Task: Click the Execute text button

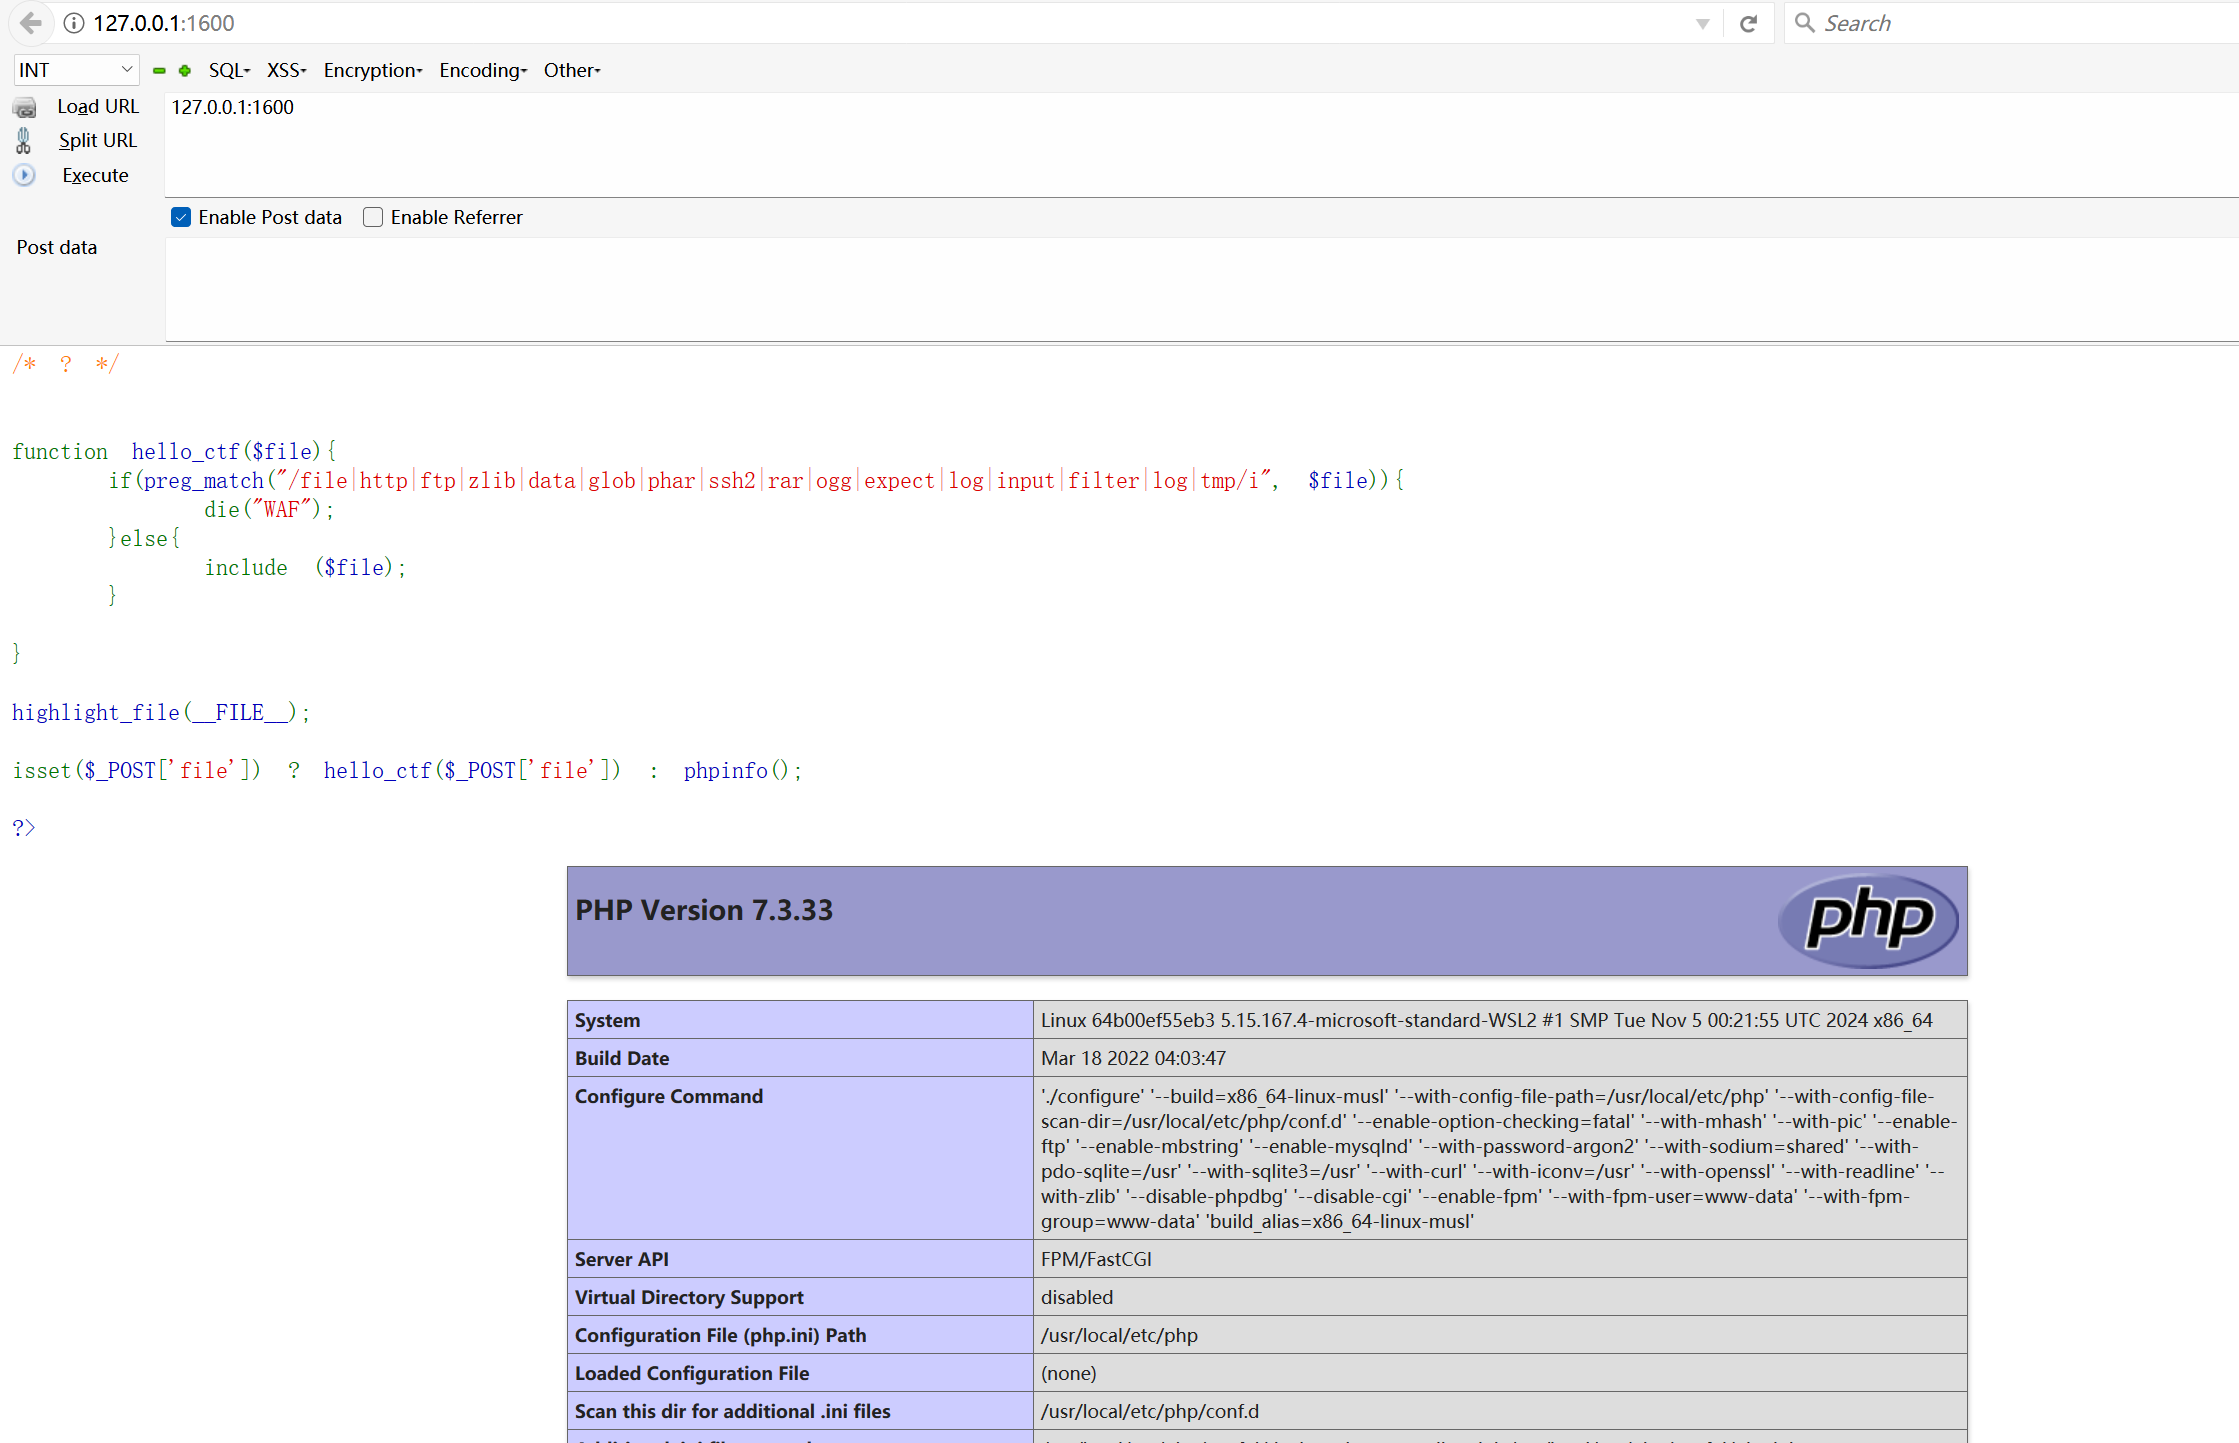Action: (x=95, y=175)
